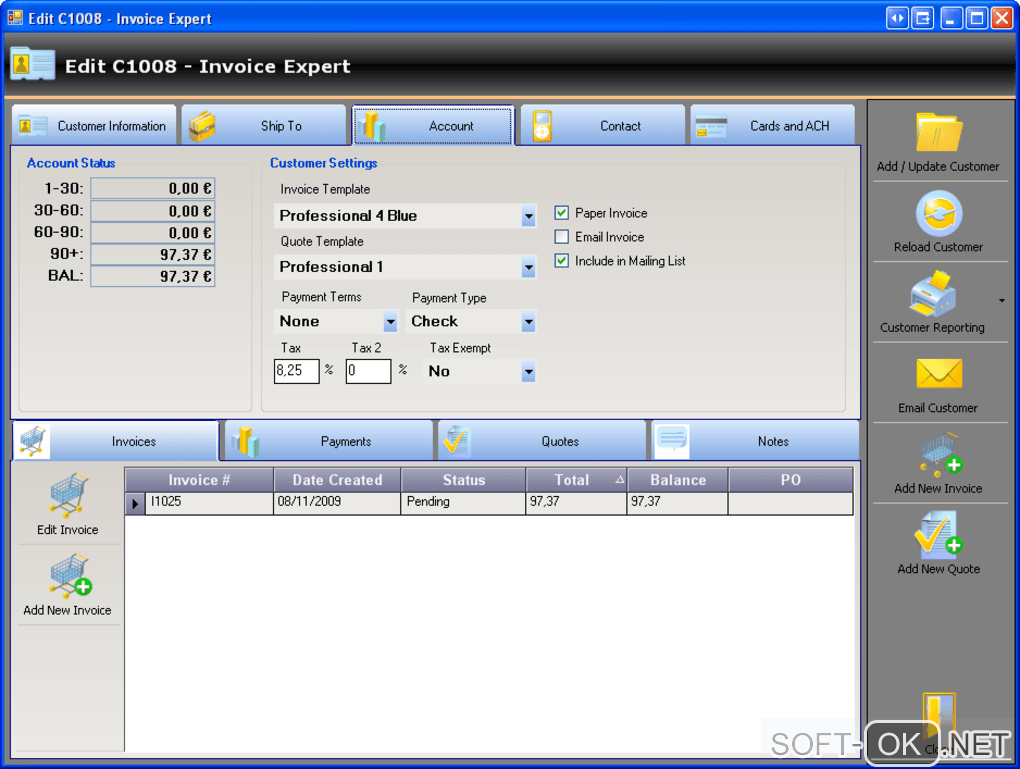This screenshot has height=769, width=1020.
Task: Toggle Include in Mailing List checkbox
Action: coord(561,260)
